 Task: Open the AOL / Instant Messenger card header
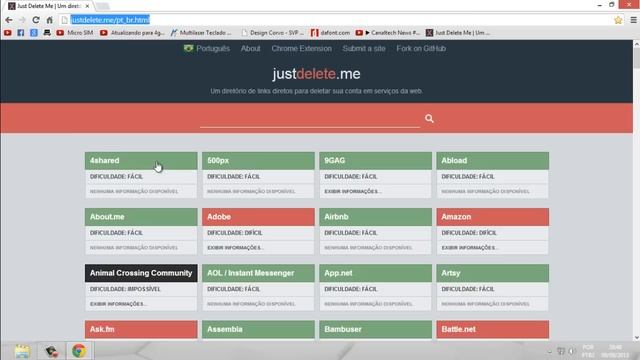(258, 273)
